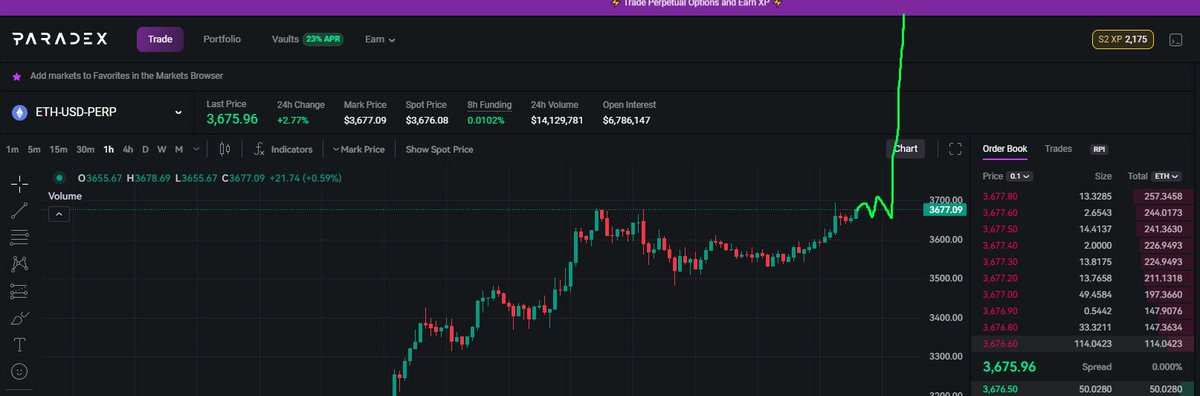The width and height of the screenshot is (1200, 396).
Task: Go to Portfolio page
Action: 222,40
